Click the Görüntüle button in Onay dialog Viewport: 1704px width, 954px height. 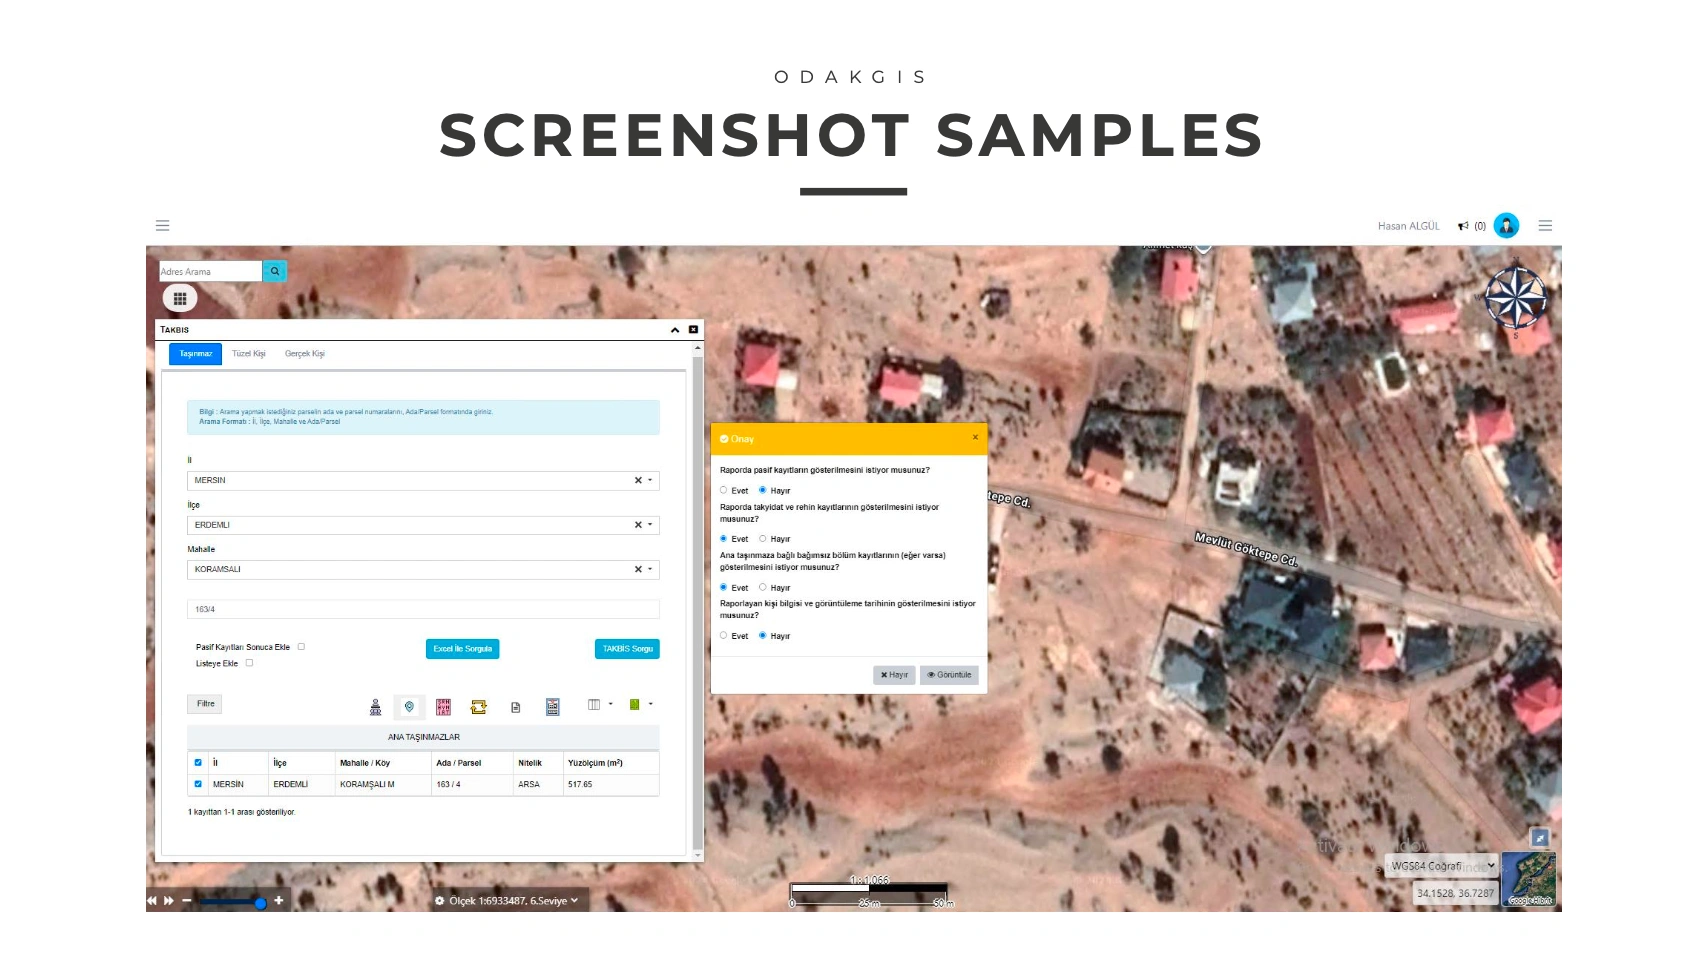click(949, 675)
